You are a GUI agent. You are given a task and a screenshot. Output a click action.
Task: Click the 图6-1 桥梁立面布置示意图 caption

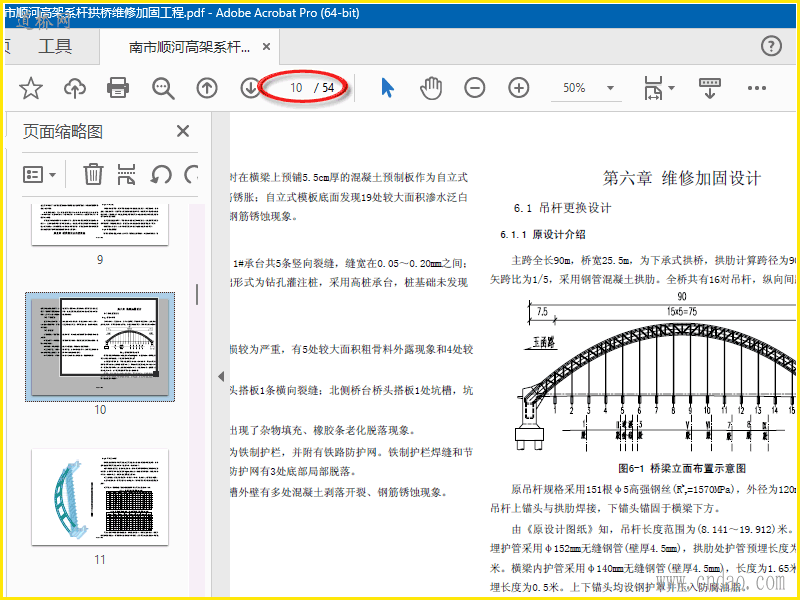(x=682, y=468)
